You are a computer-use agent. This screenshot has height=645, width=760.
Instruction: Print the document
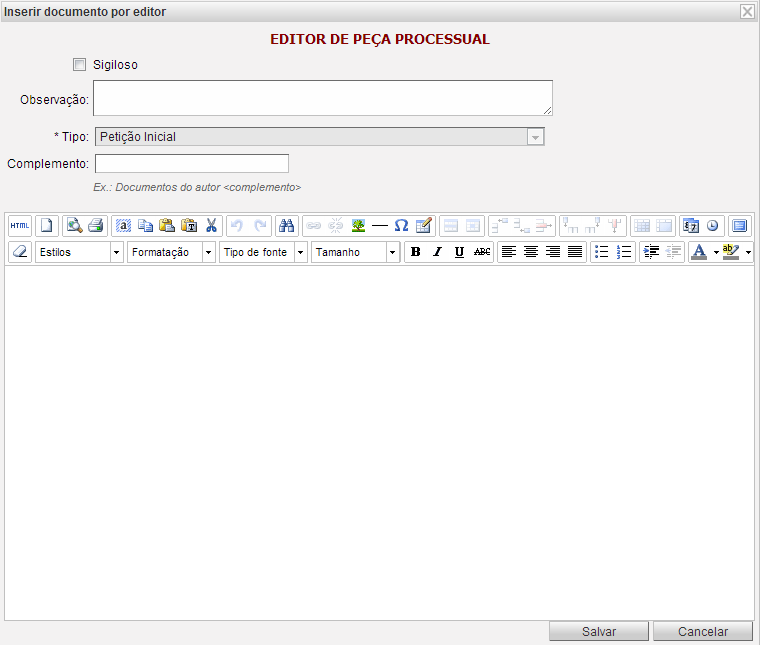[96, 226]
